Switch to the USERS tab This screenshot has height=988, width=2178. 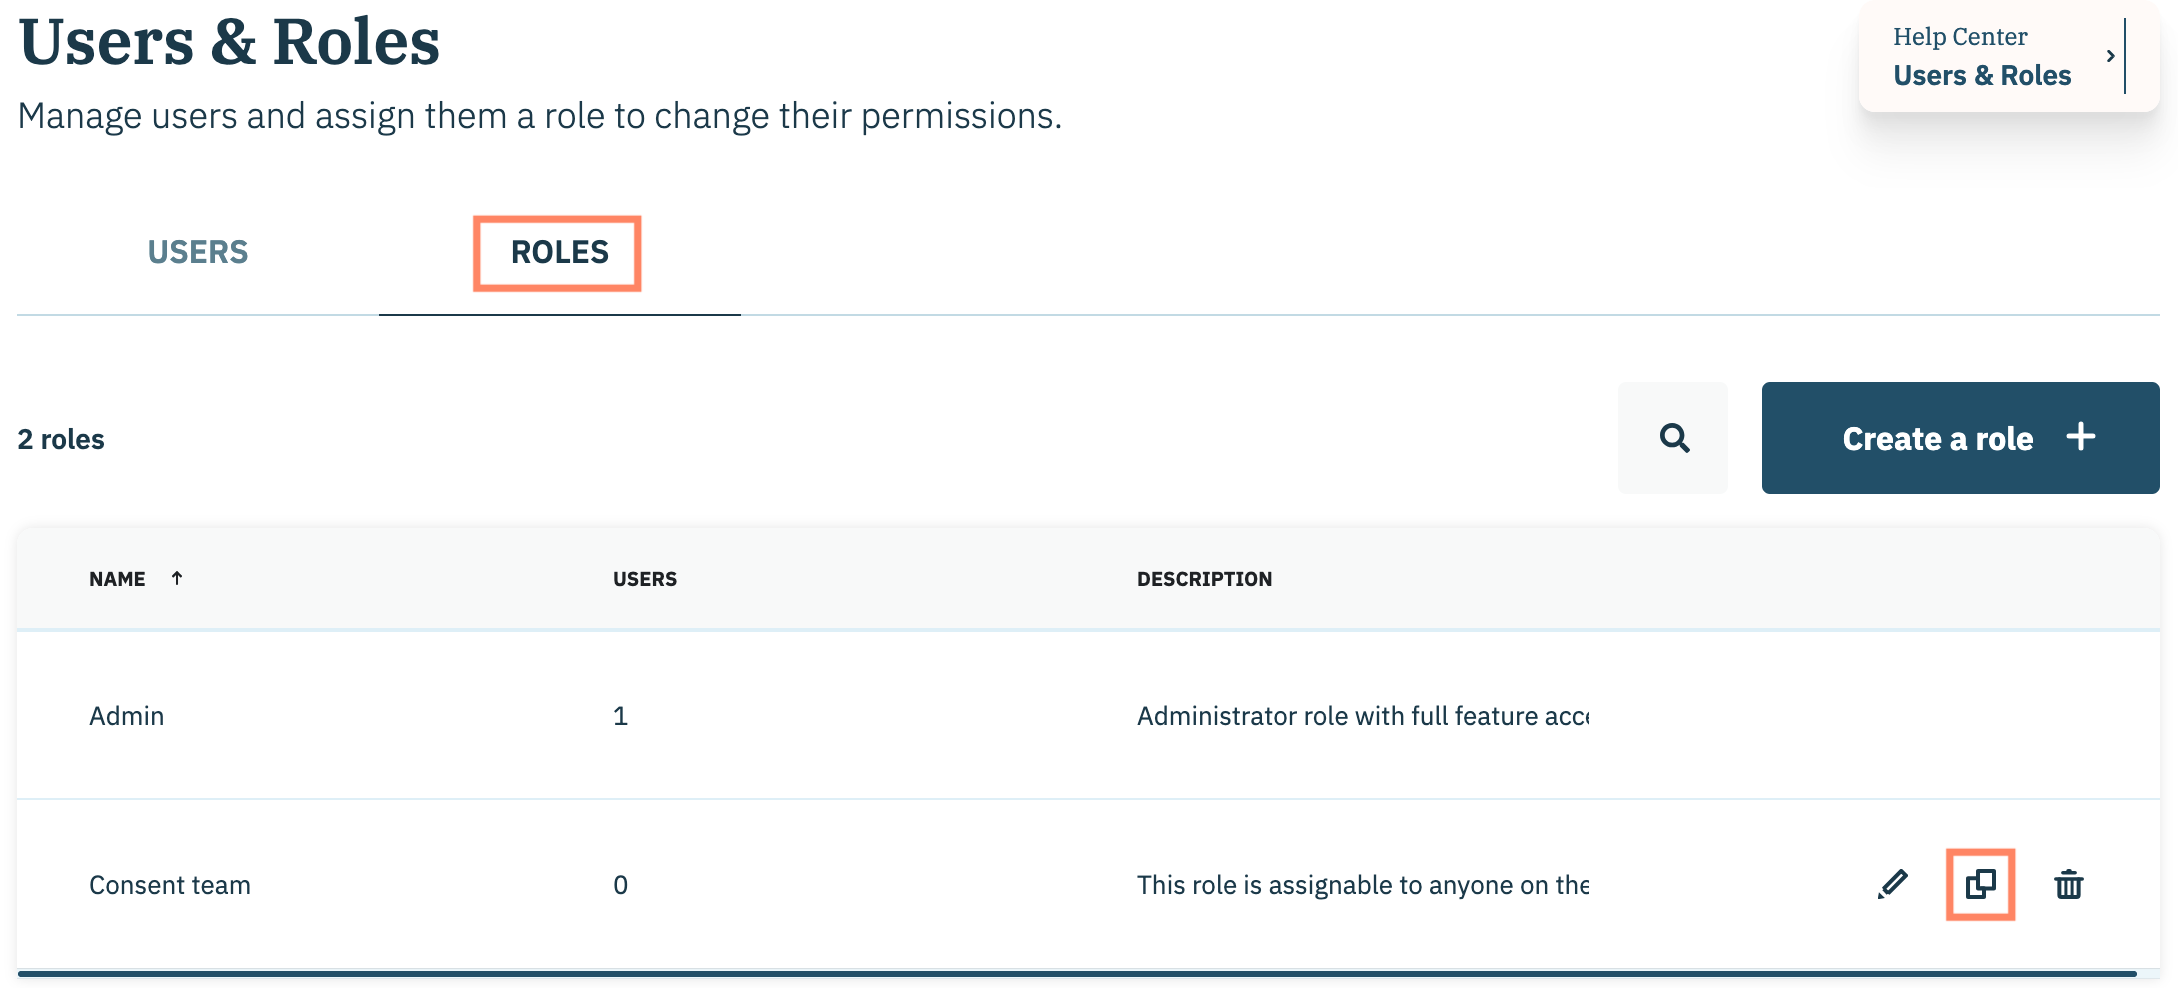(x=198, y=252)
